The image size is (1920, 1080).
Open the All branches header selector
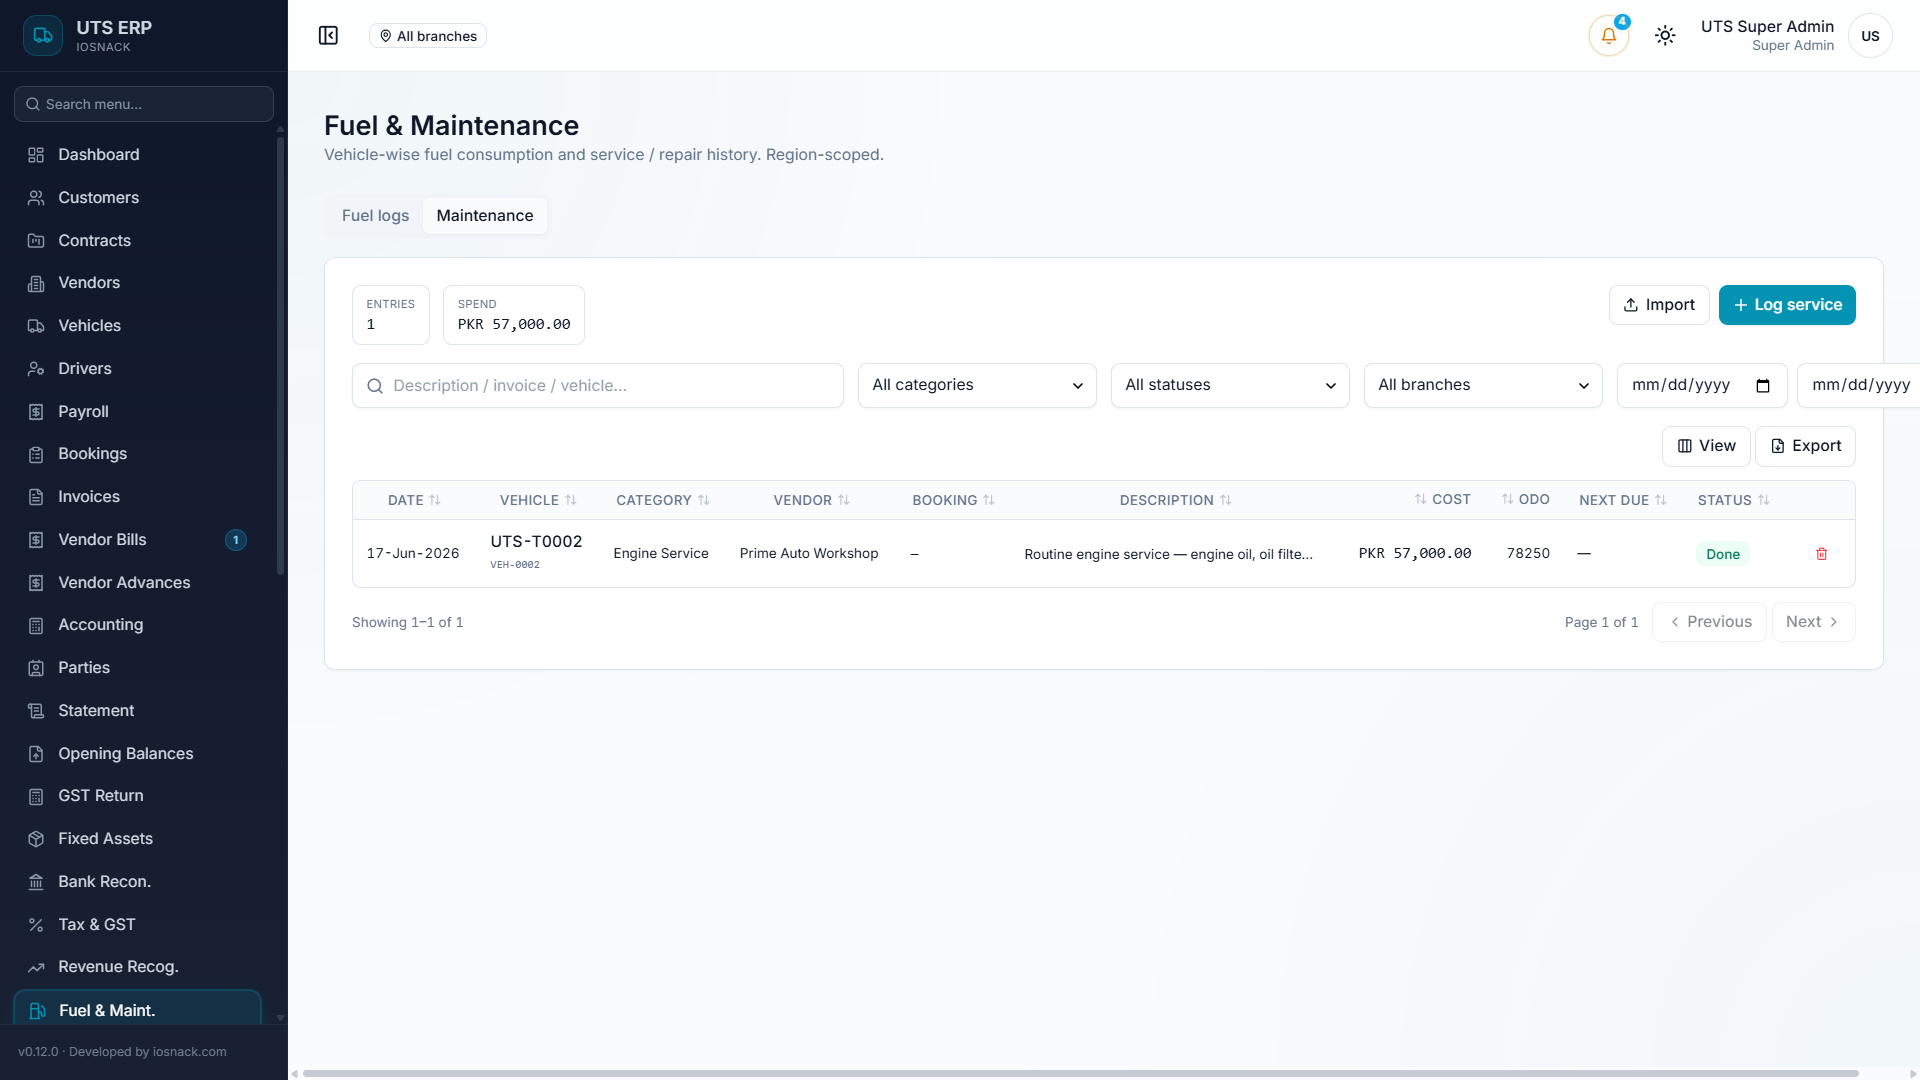[428, 36]
